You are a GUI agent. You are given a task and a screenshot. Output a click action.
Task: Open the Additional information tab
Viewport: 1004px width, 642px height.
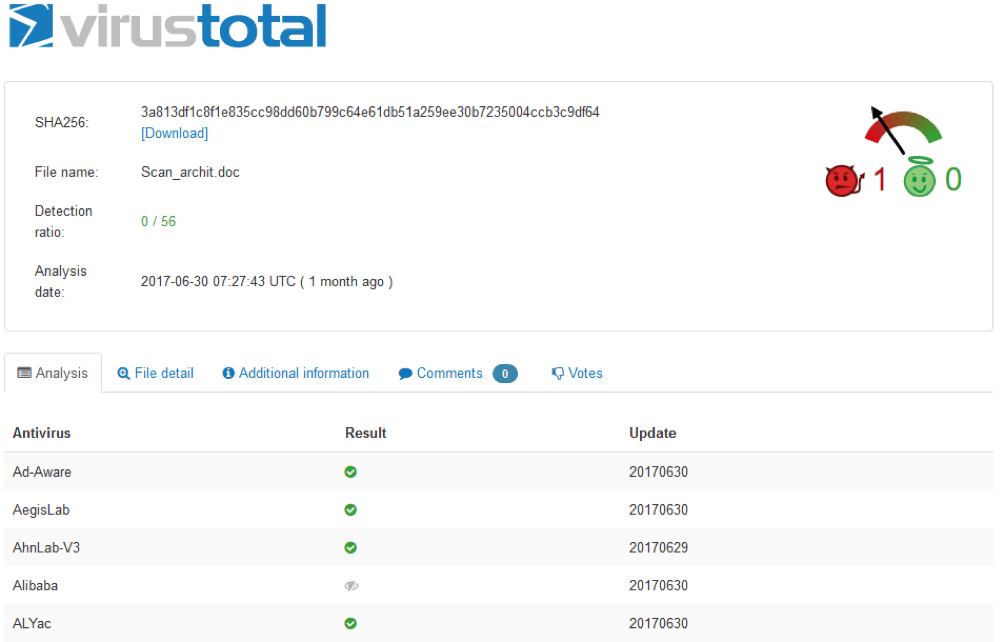click(296, 373)
